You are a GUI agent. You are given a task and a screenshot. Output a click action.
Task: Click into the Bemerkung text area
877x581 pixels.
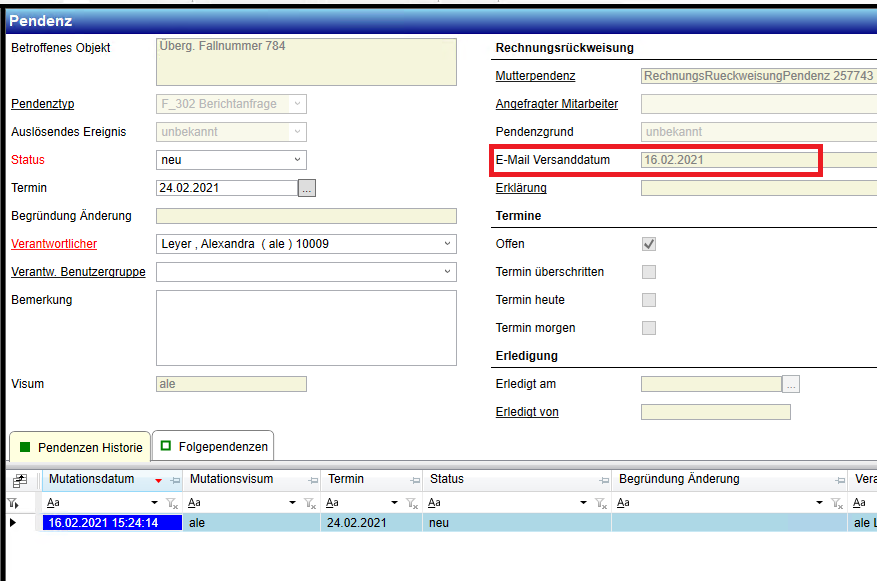click(x=306, y=328)
